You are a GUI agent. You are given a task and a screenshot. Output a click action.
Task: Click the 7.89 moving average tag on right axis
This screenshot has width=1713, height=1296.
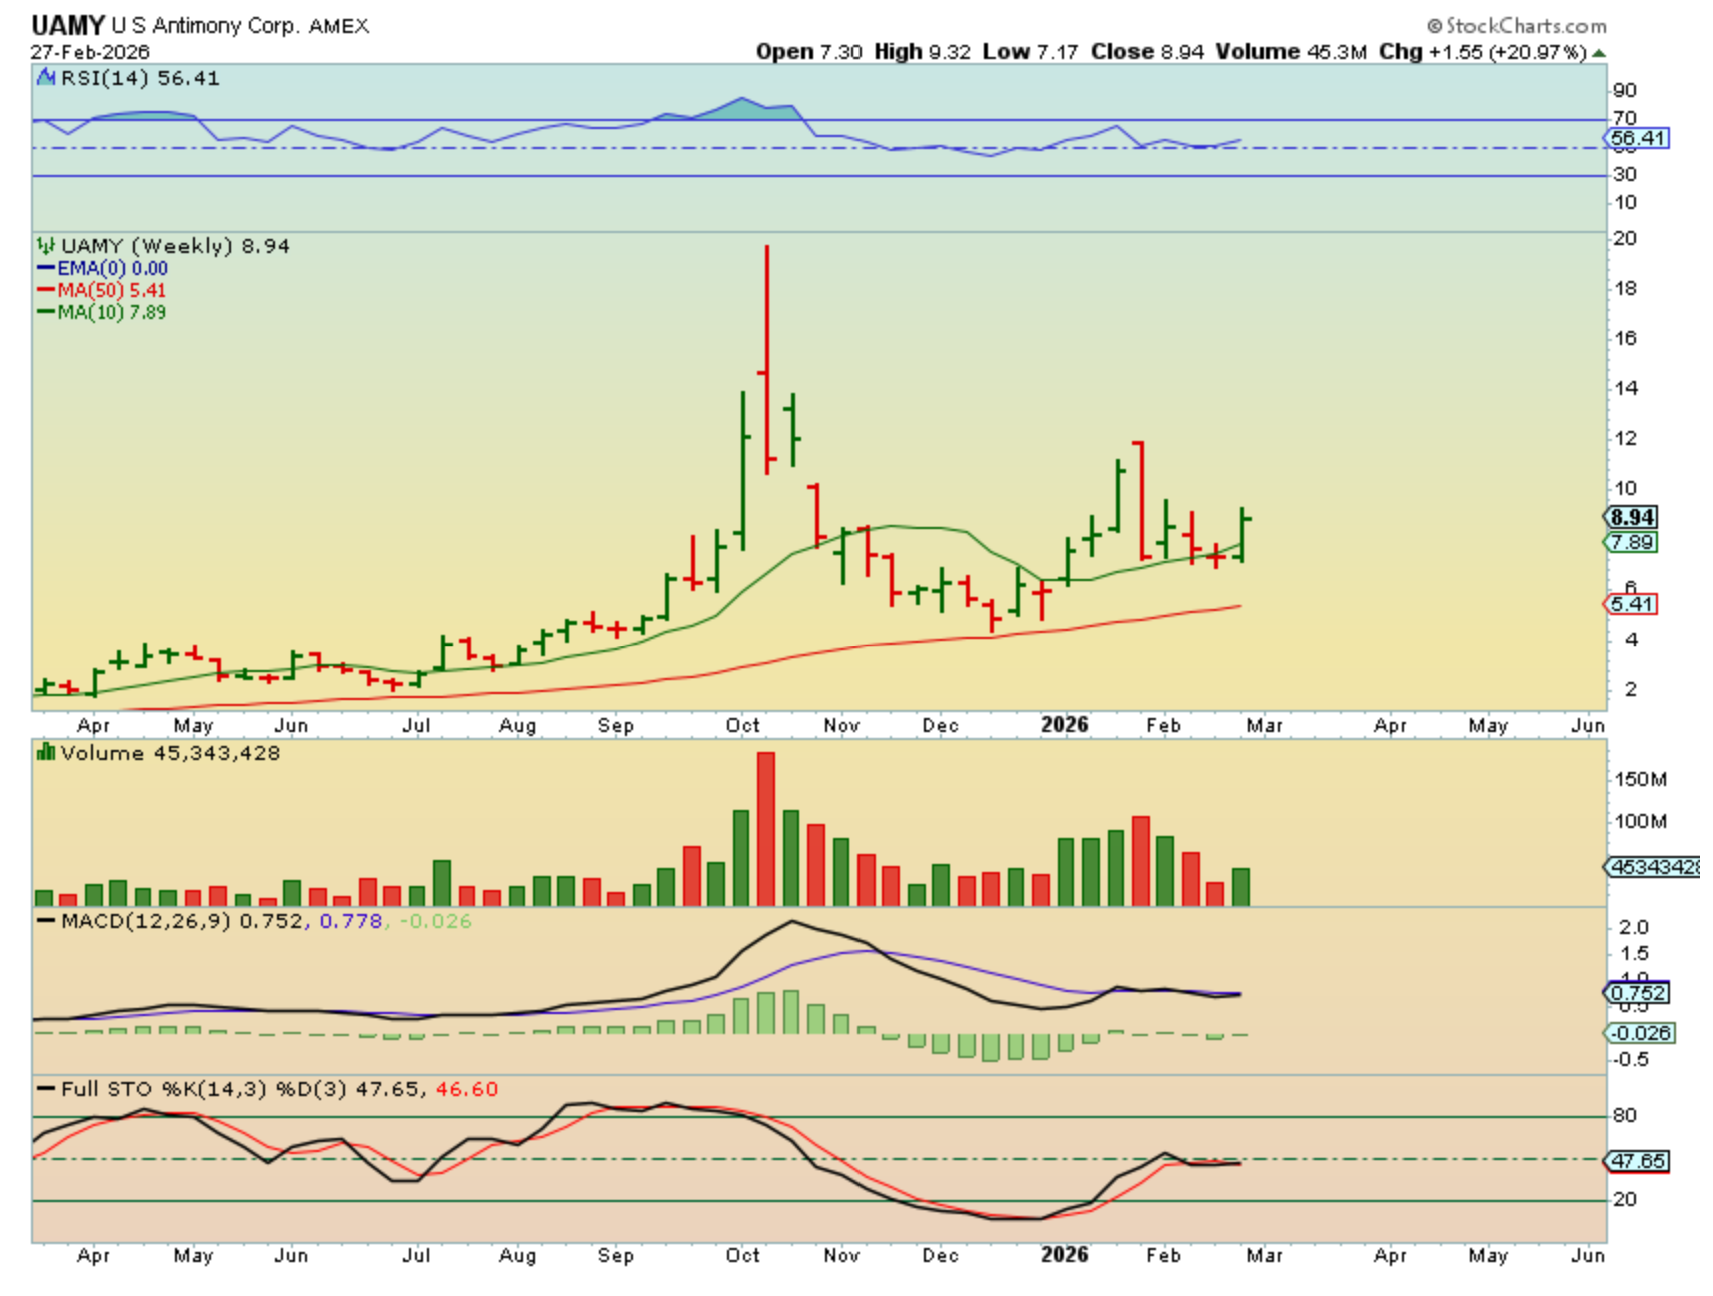1632,542
